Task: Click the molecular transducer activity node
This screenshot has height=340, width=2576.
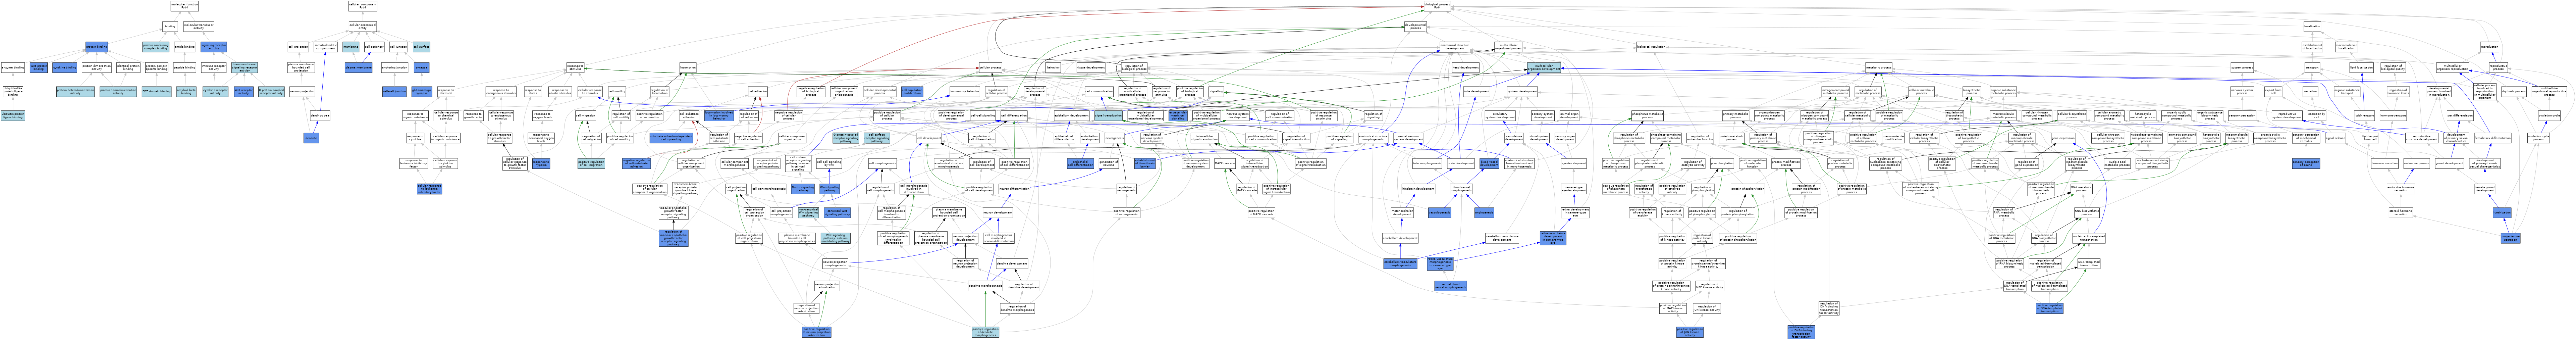Action: pos(199,26)
